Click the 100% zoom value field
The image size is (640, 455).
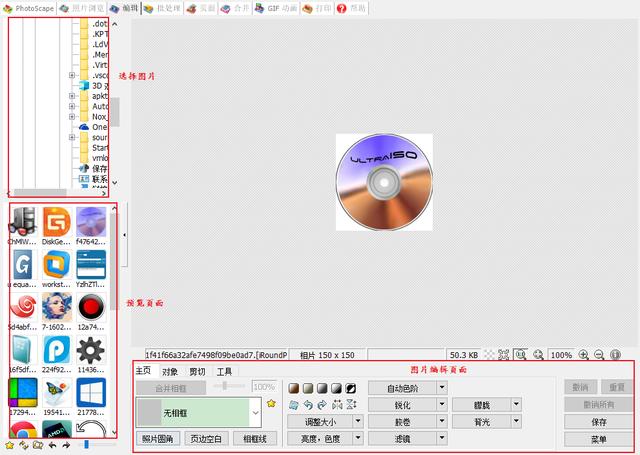pos(561,355)
